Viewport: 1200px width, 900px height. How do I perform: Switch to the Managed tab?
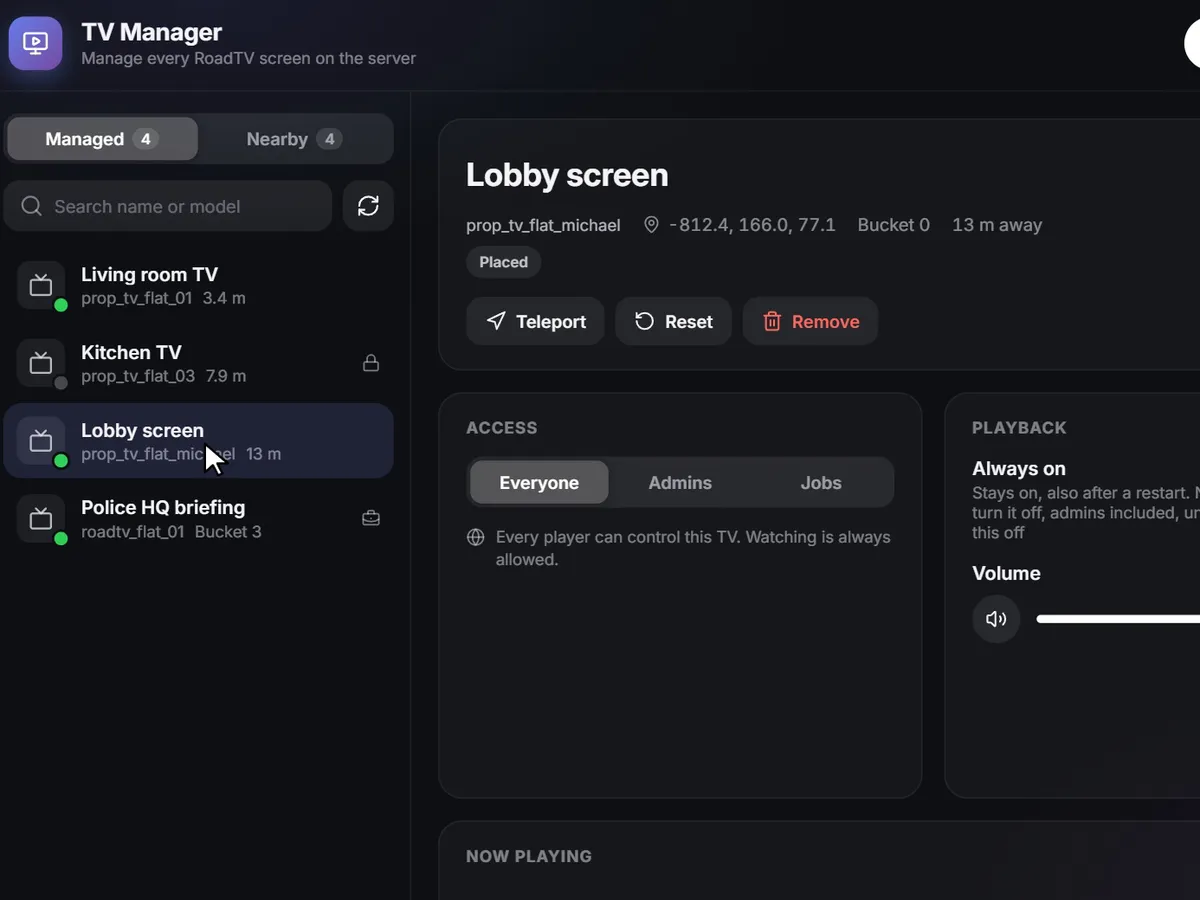tap(102, 139)
